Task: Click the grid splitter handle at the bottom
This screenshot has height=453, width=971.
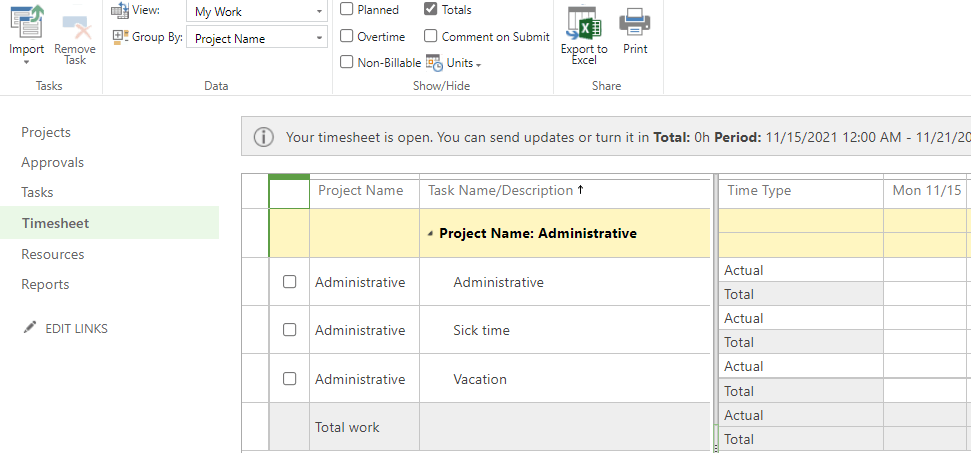Action: [x=715, y=447]
